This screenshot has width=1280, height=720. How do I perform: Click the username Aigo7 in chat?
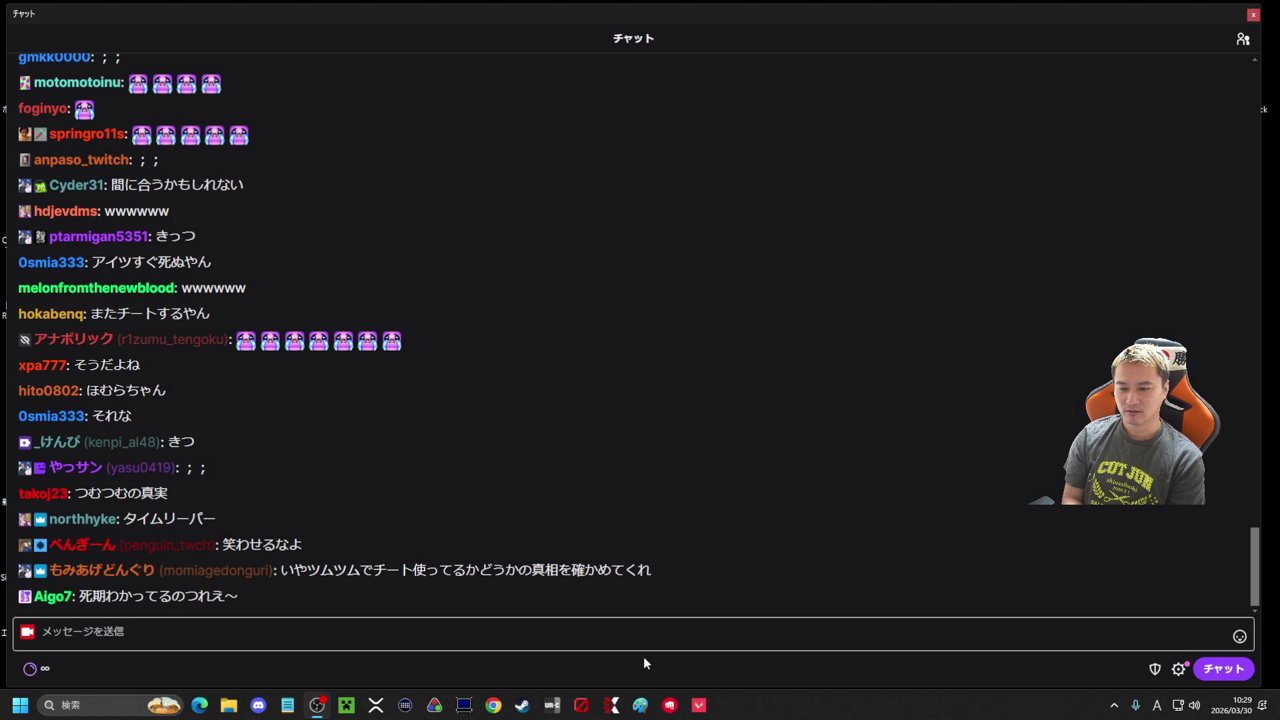[x=53, y=595]
